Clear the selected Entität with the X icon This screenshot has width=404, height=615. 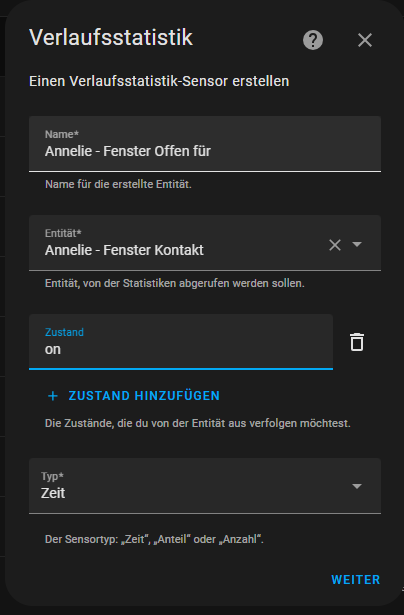pyautogui.click(x=335, y=245)
